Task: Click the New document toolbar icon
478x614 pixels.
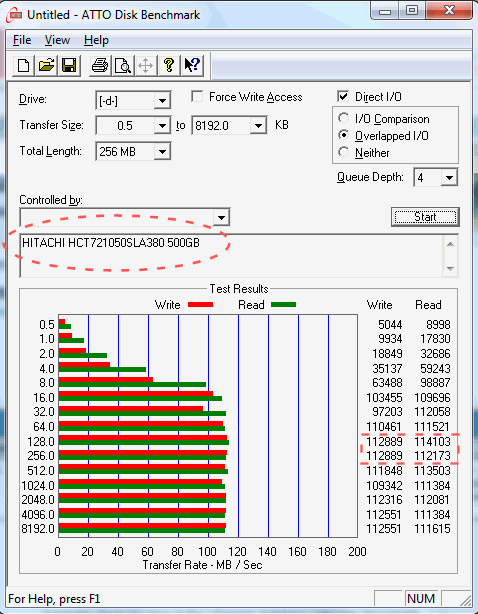Action: click(23, 65)
